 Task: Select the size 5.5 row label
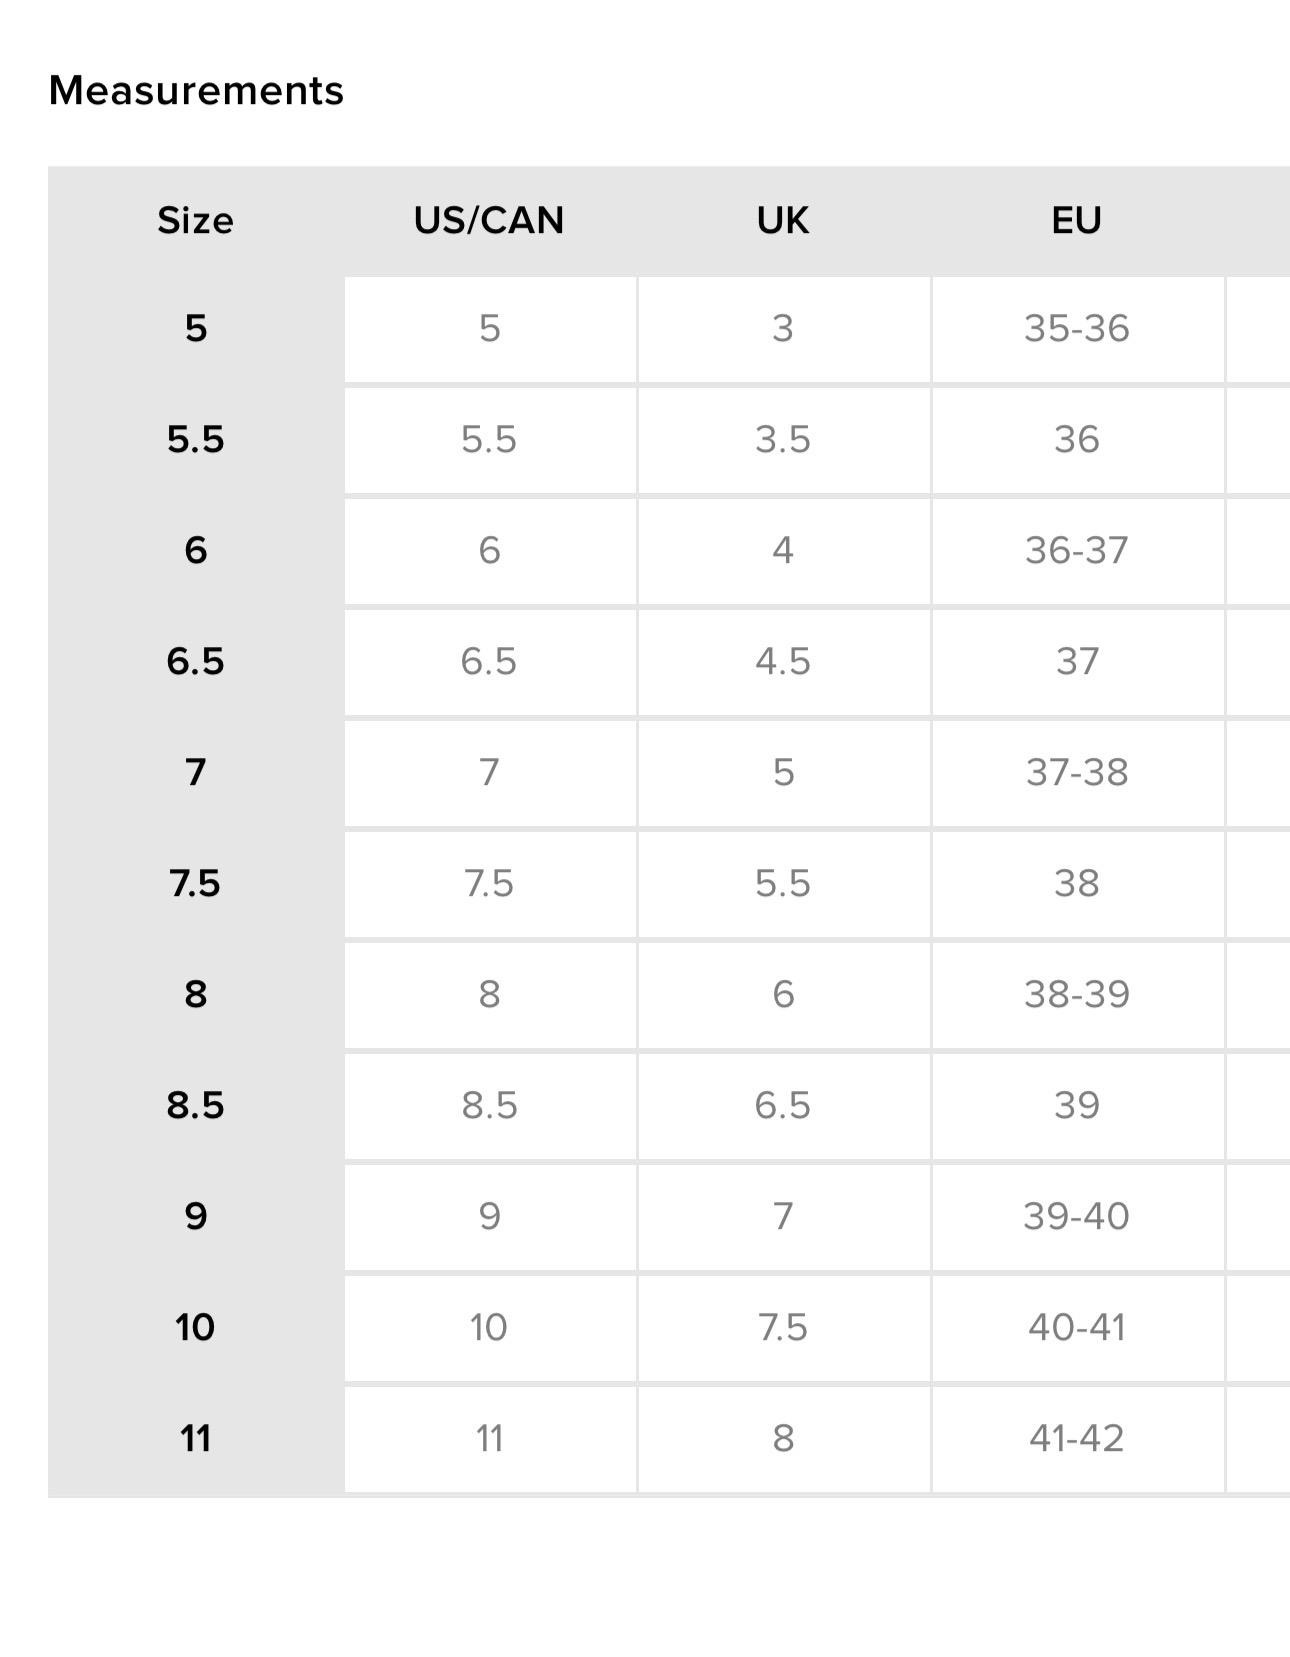195,439
